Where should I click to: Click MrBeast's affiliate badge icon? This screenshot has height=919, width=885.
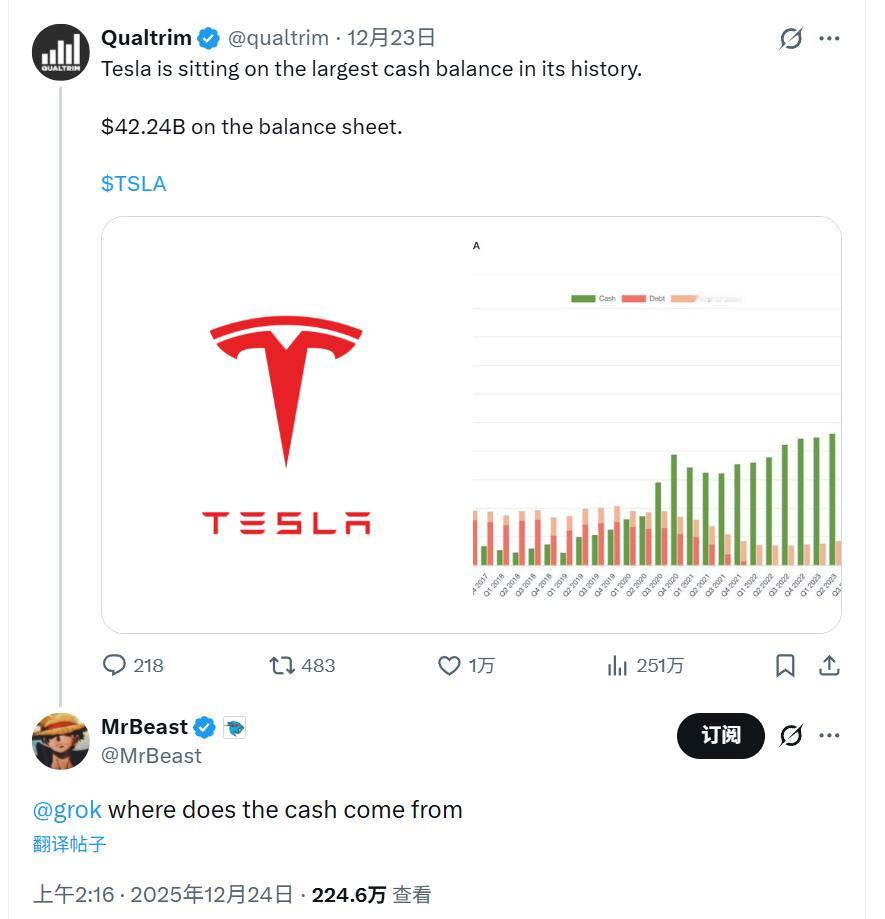point(234,728)
